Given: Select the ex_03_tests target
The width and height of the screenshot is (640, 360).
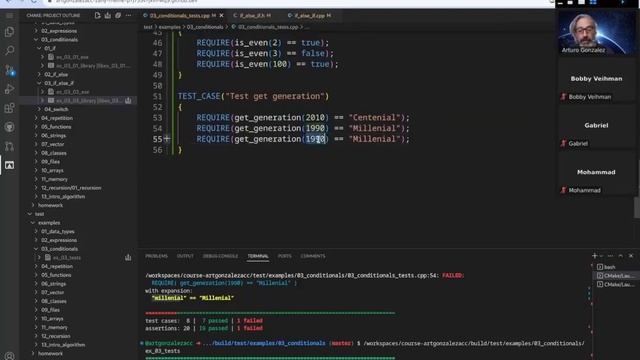Looking at the screenshot, I should 67,258.
